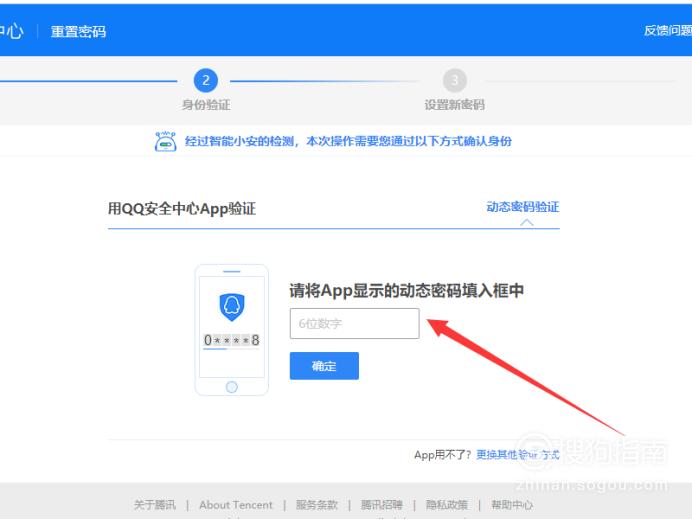Click the 确定 confirm button
Viewport: 692px width, 519px height.
tap(324, 366)
